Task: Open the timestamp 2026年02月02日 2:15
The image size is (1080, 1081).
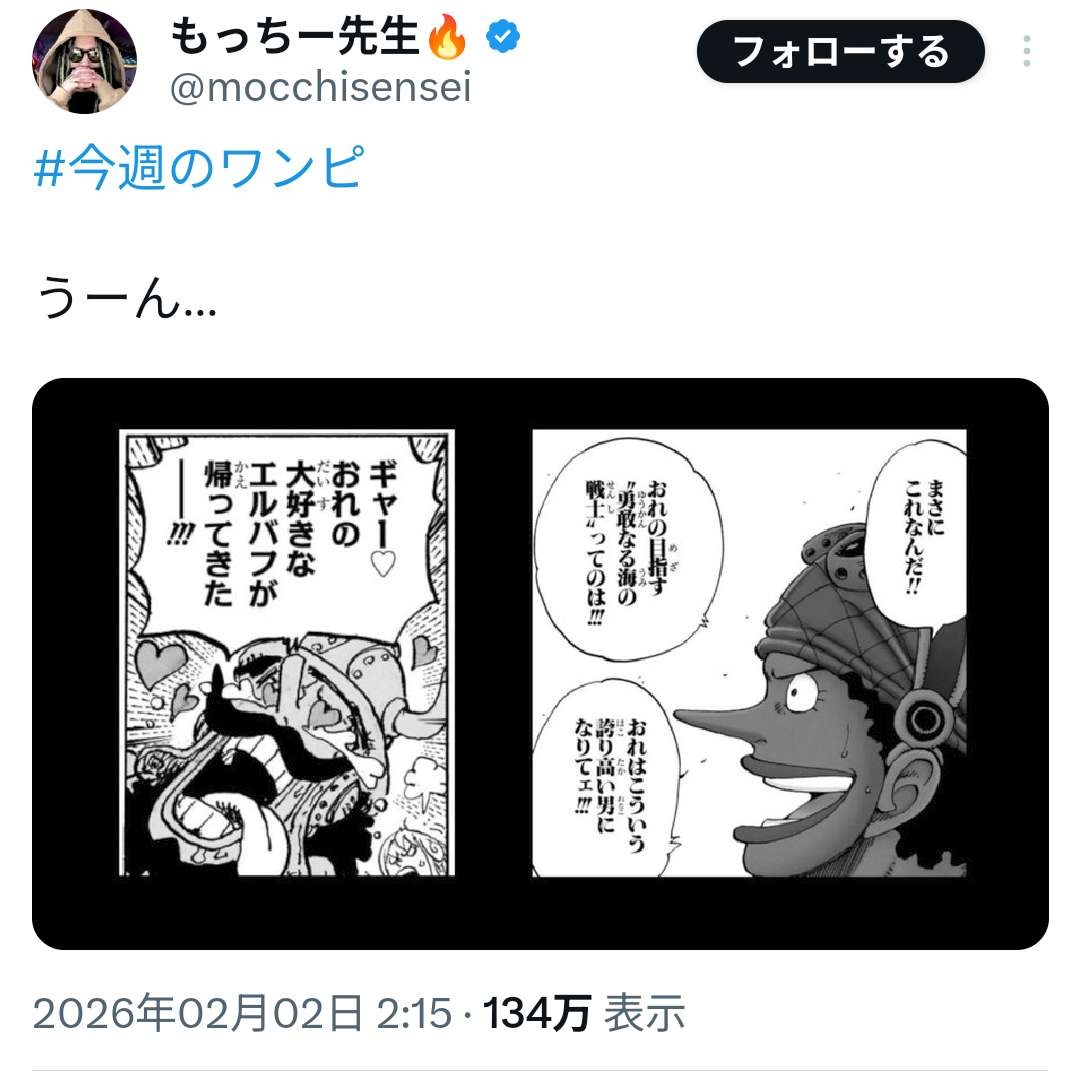Action: pyautogui.click(x=243, y=1013)
